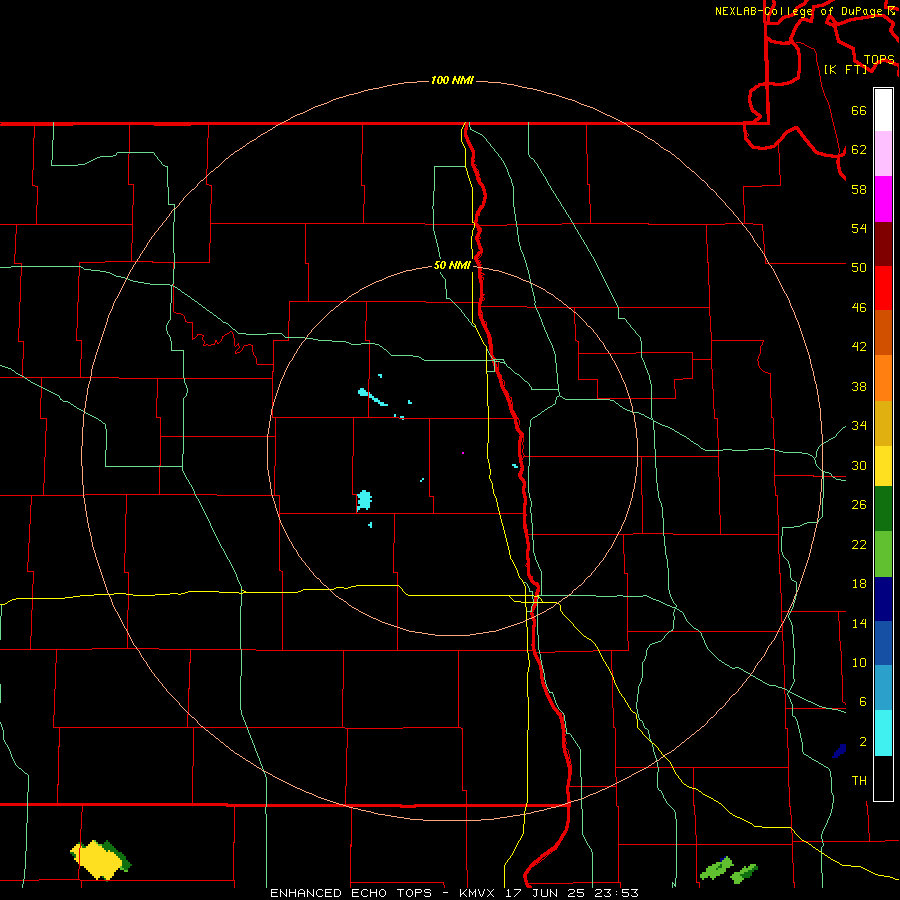Click the yellow swatch near 30
Viewport: 900px width, 900px height.
point(883,465)
